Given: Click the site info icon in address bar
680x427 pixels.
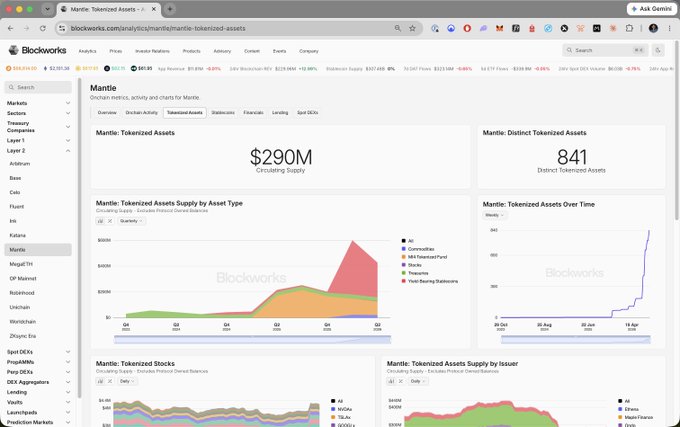Looking at the screenshot, I should click(x=62, y=28).
